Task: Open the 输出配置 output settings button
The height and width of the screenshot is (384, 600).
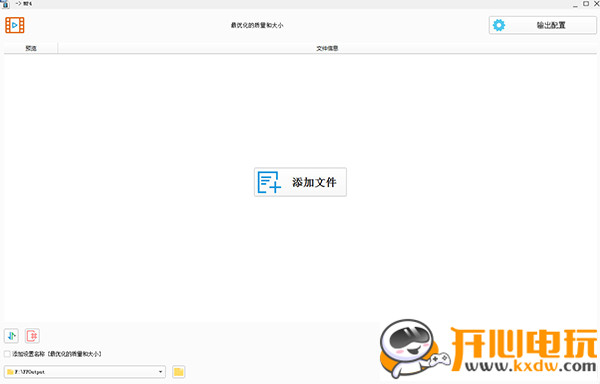Action: 543,25
